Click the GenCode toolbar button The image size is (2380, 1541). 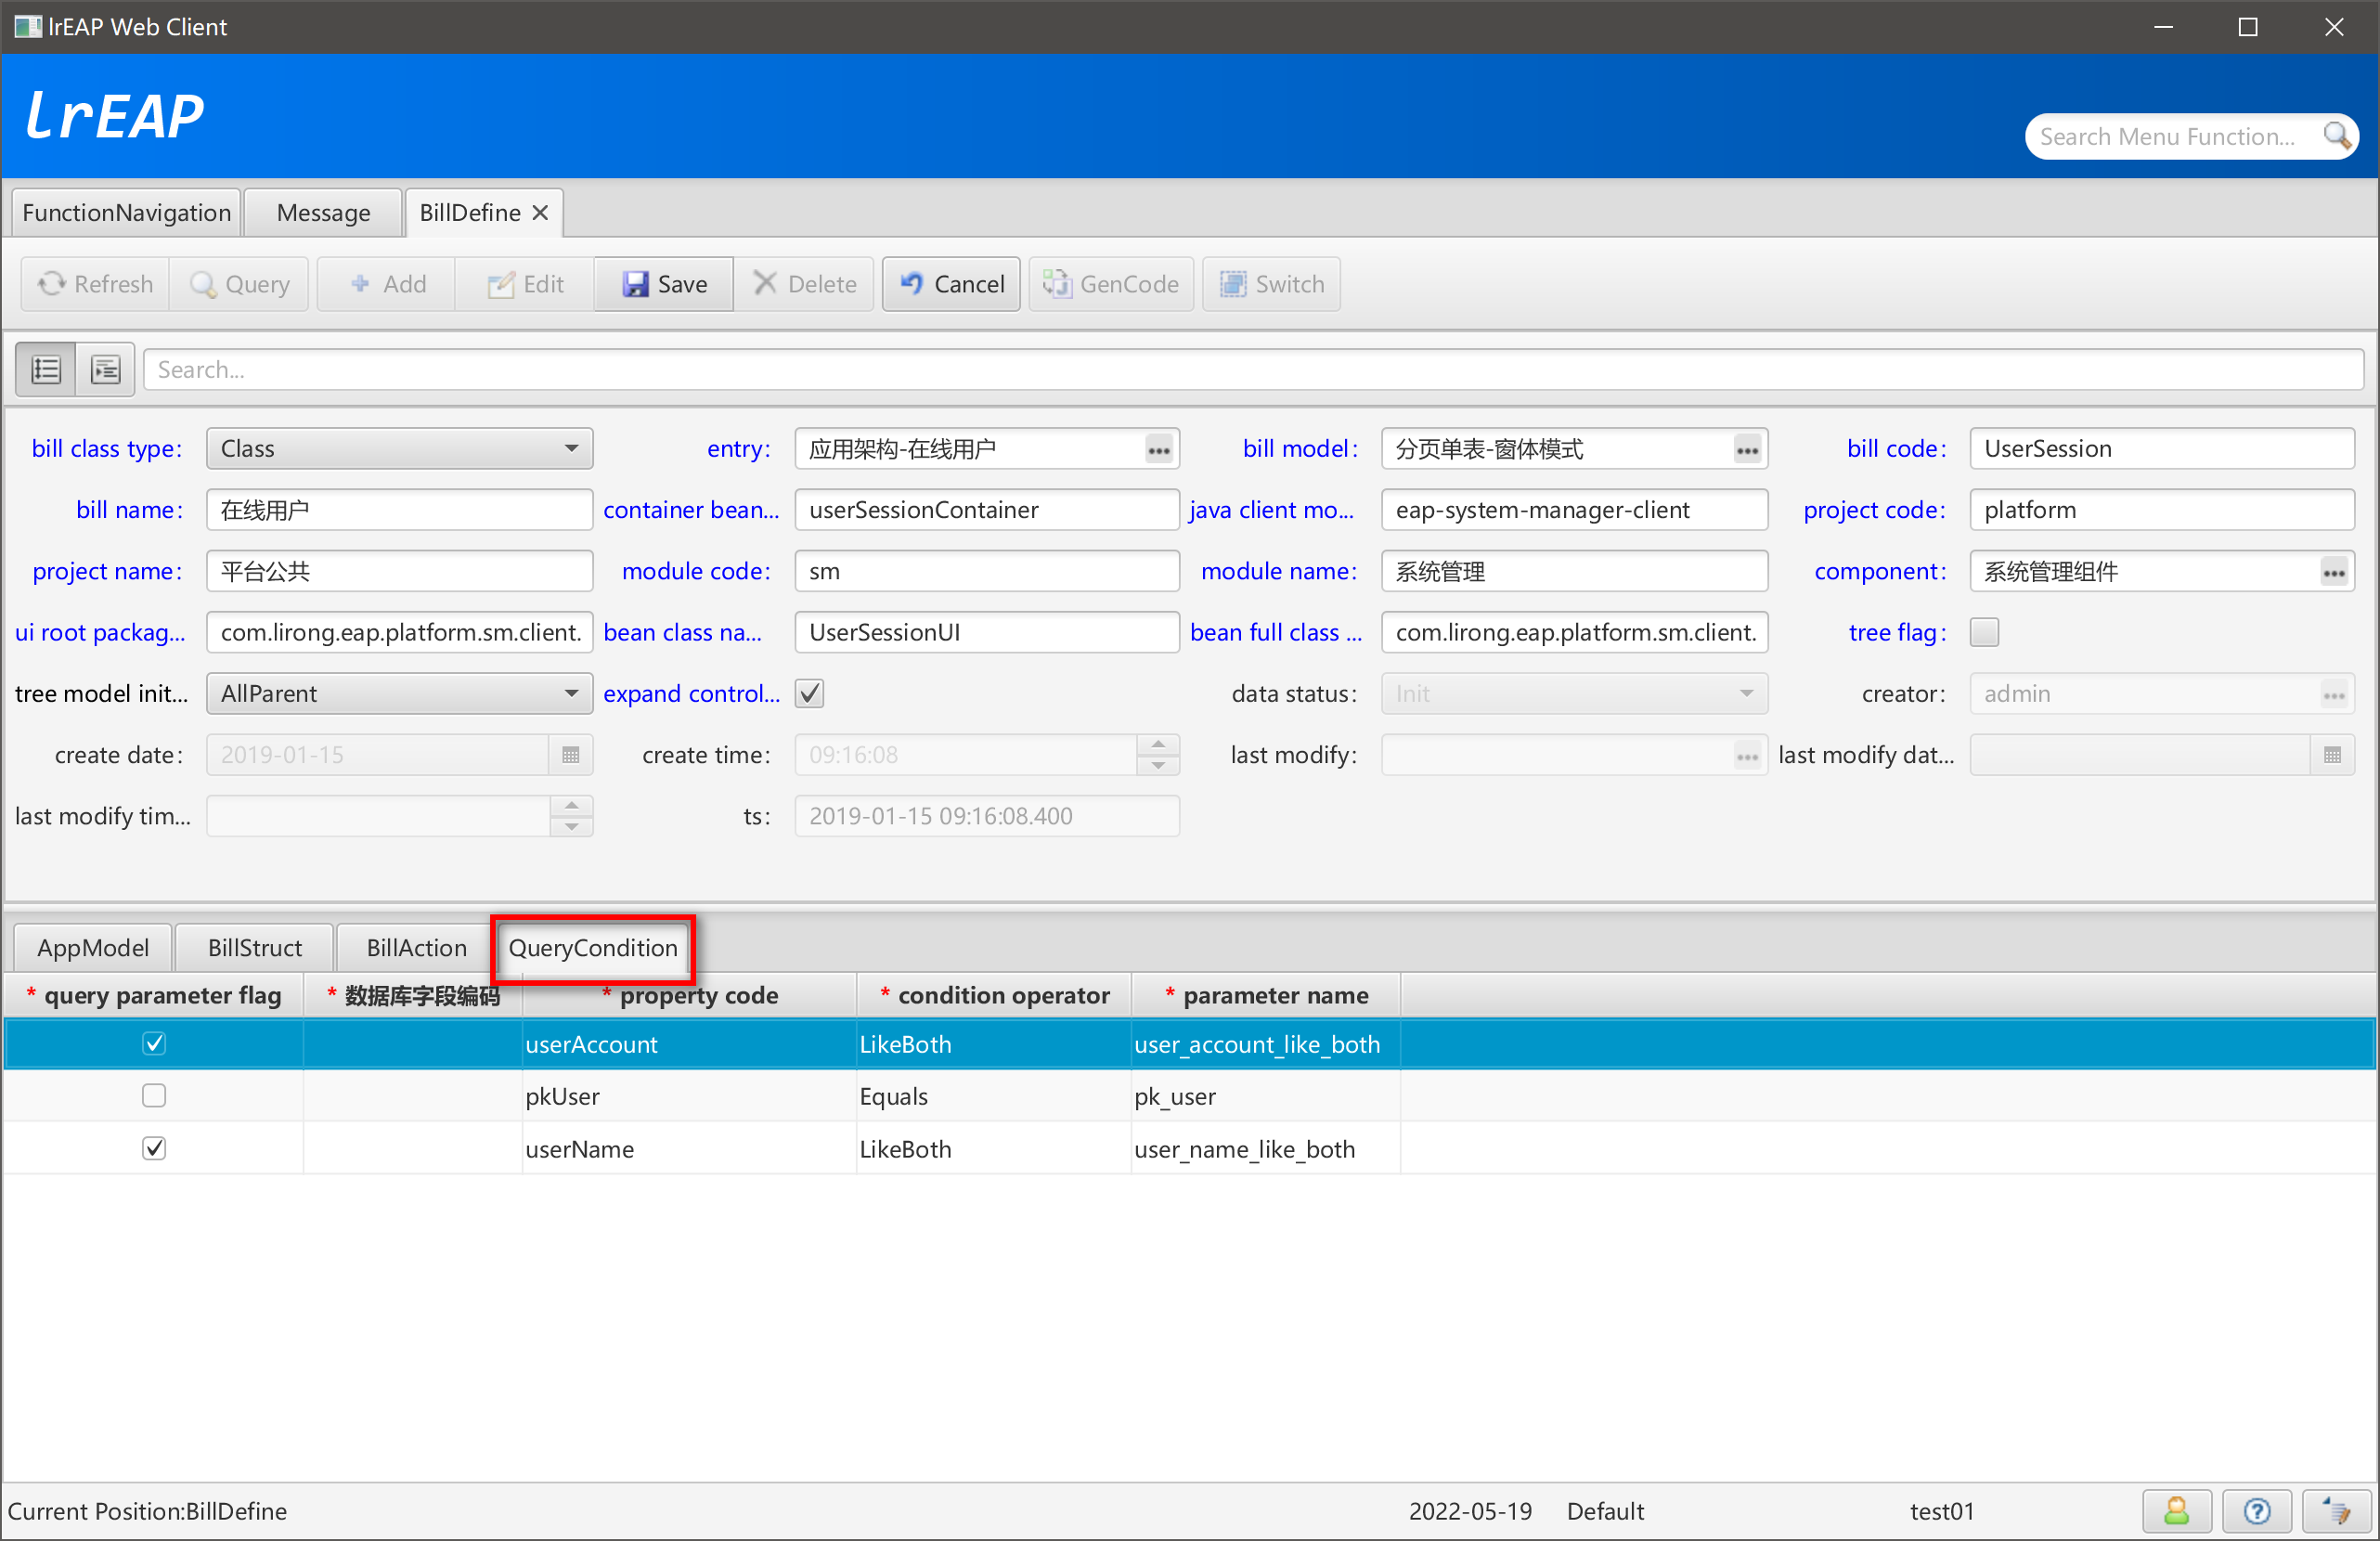pos(1111,284)
